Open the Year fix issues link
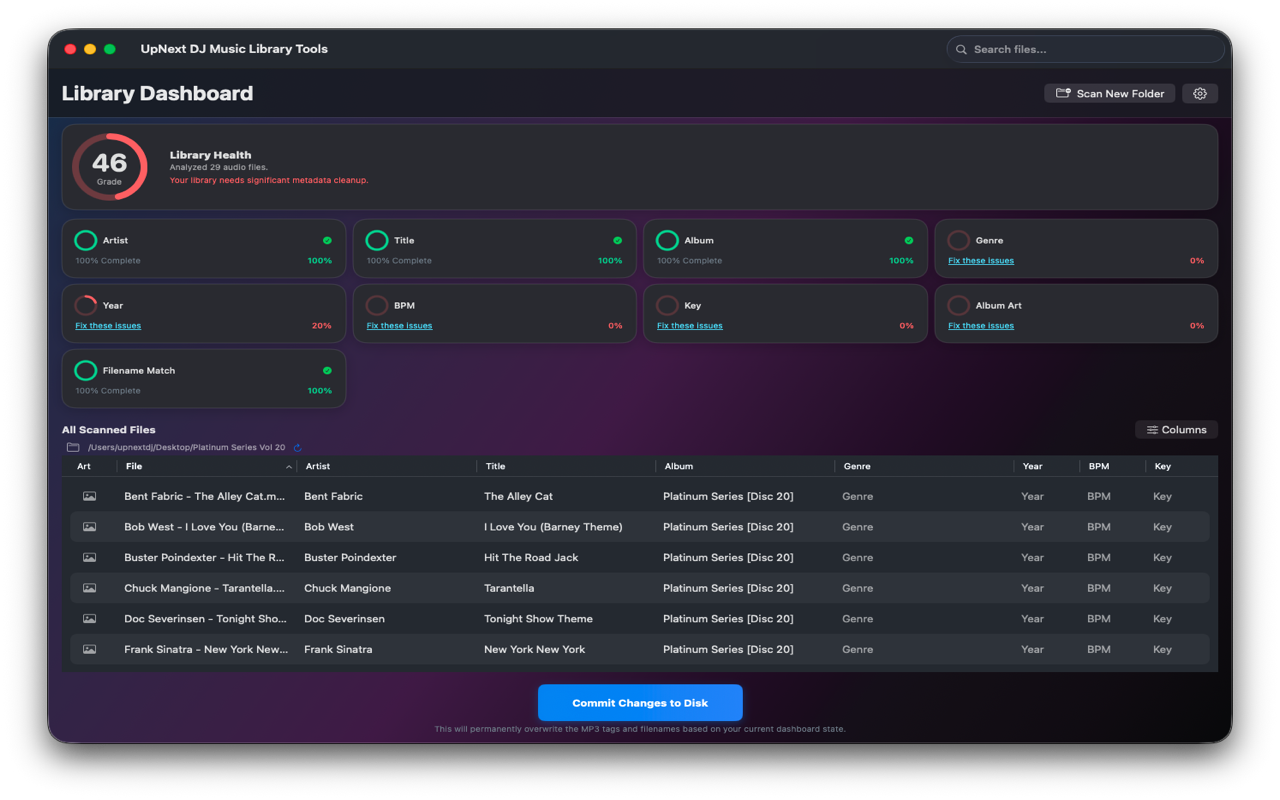1280x800 pixels. pos(107,325)
